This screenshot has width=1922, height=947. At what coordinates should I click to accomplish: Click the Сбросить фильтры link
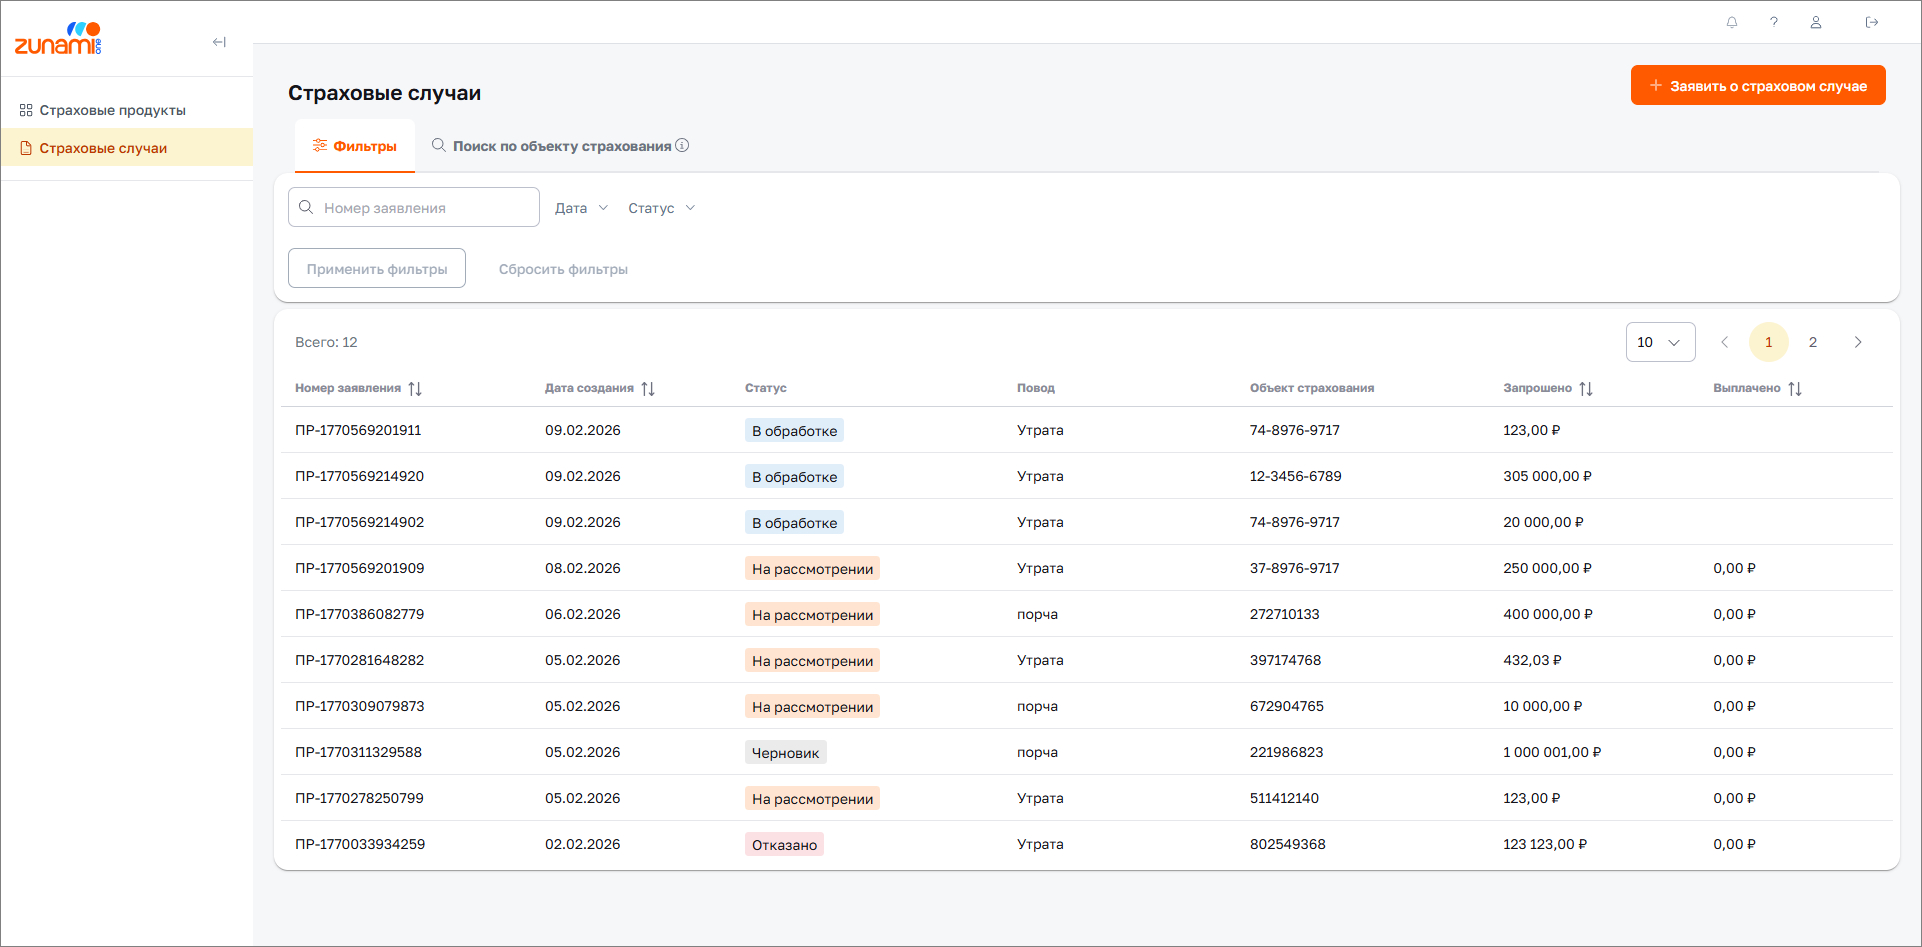coord(563,269)
